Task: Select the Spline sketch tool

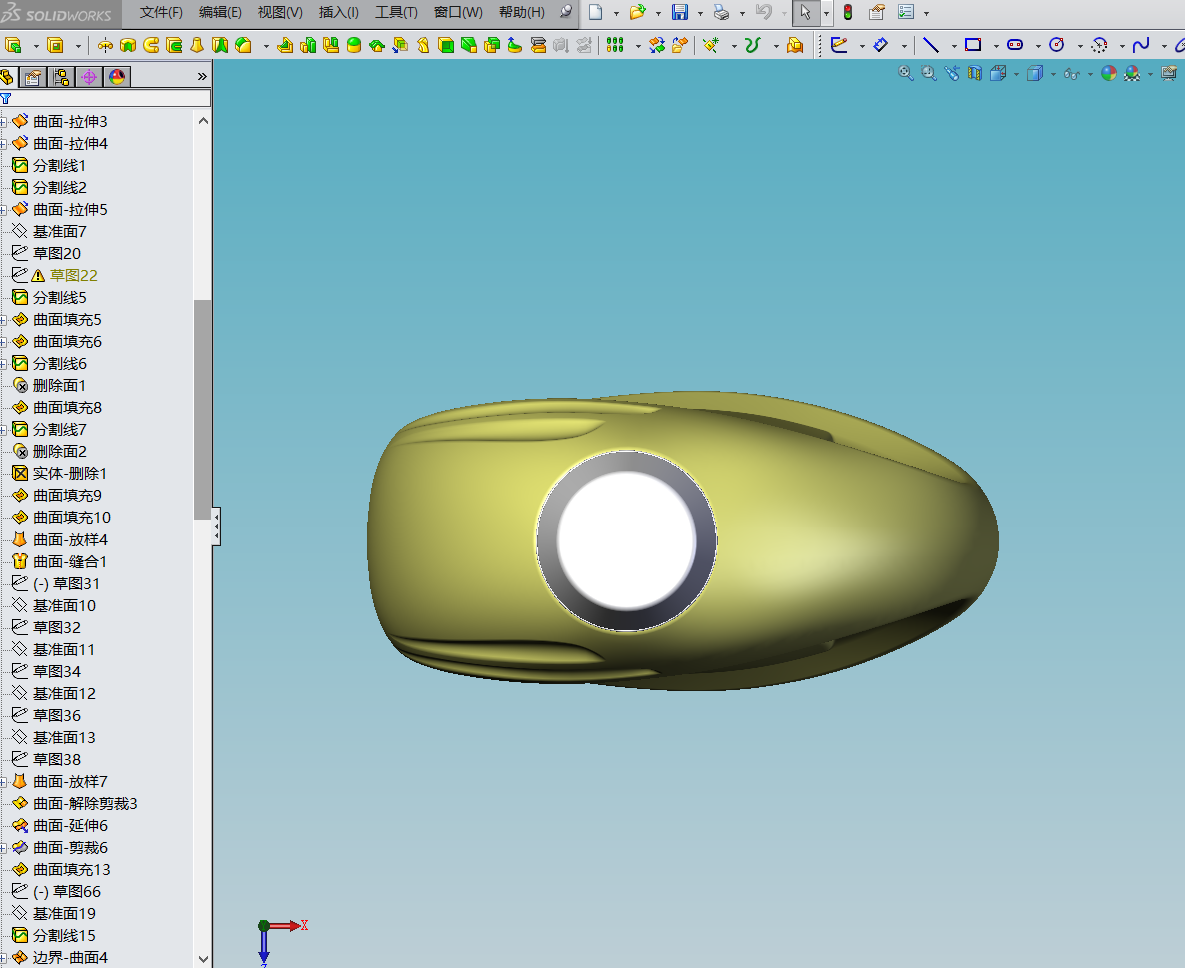Action: [x=1141, y=45]
